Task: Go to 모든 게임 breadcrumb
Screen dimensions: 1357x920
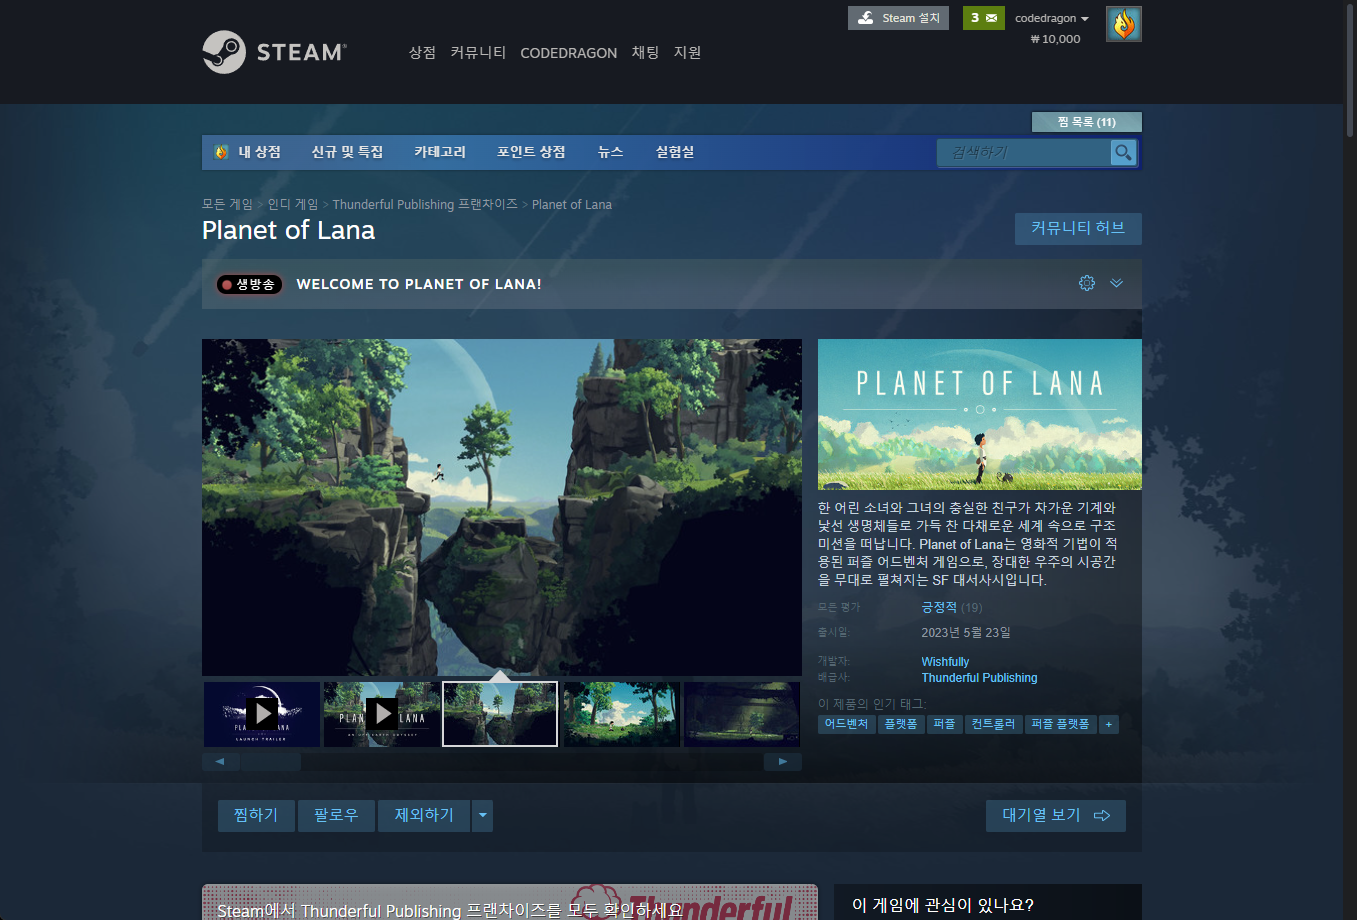Action: click(x=227, y=204)
